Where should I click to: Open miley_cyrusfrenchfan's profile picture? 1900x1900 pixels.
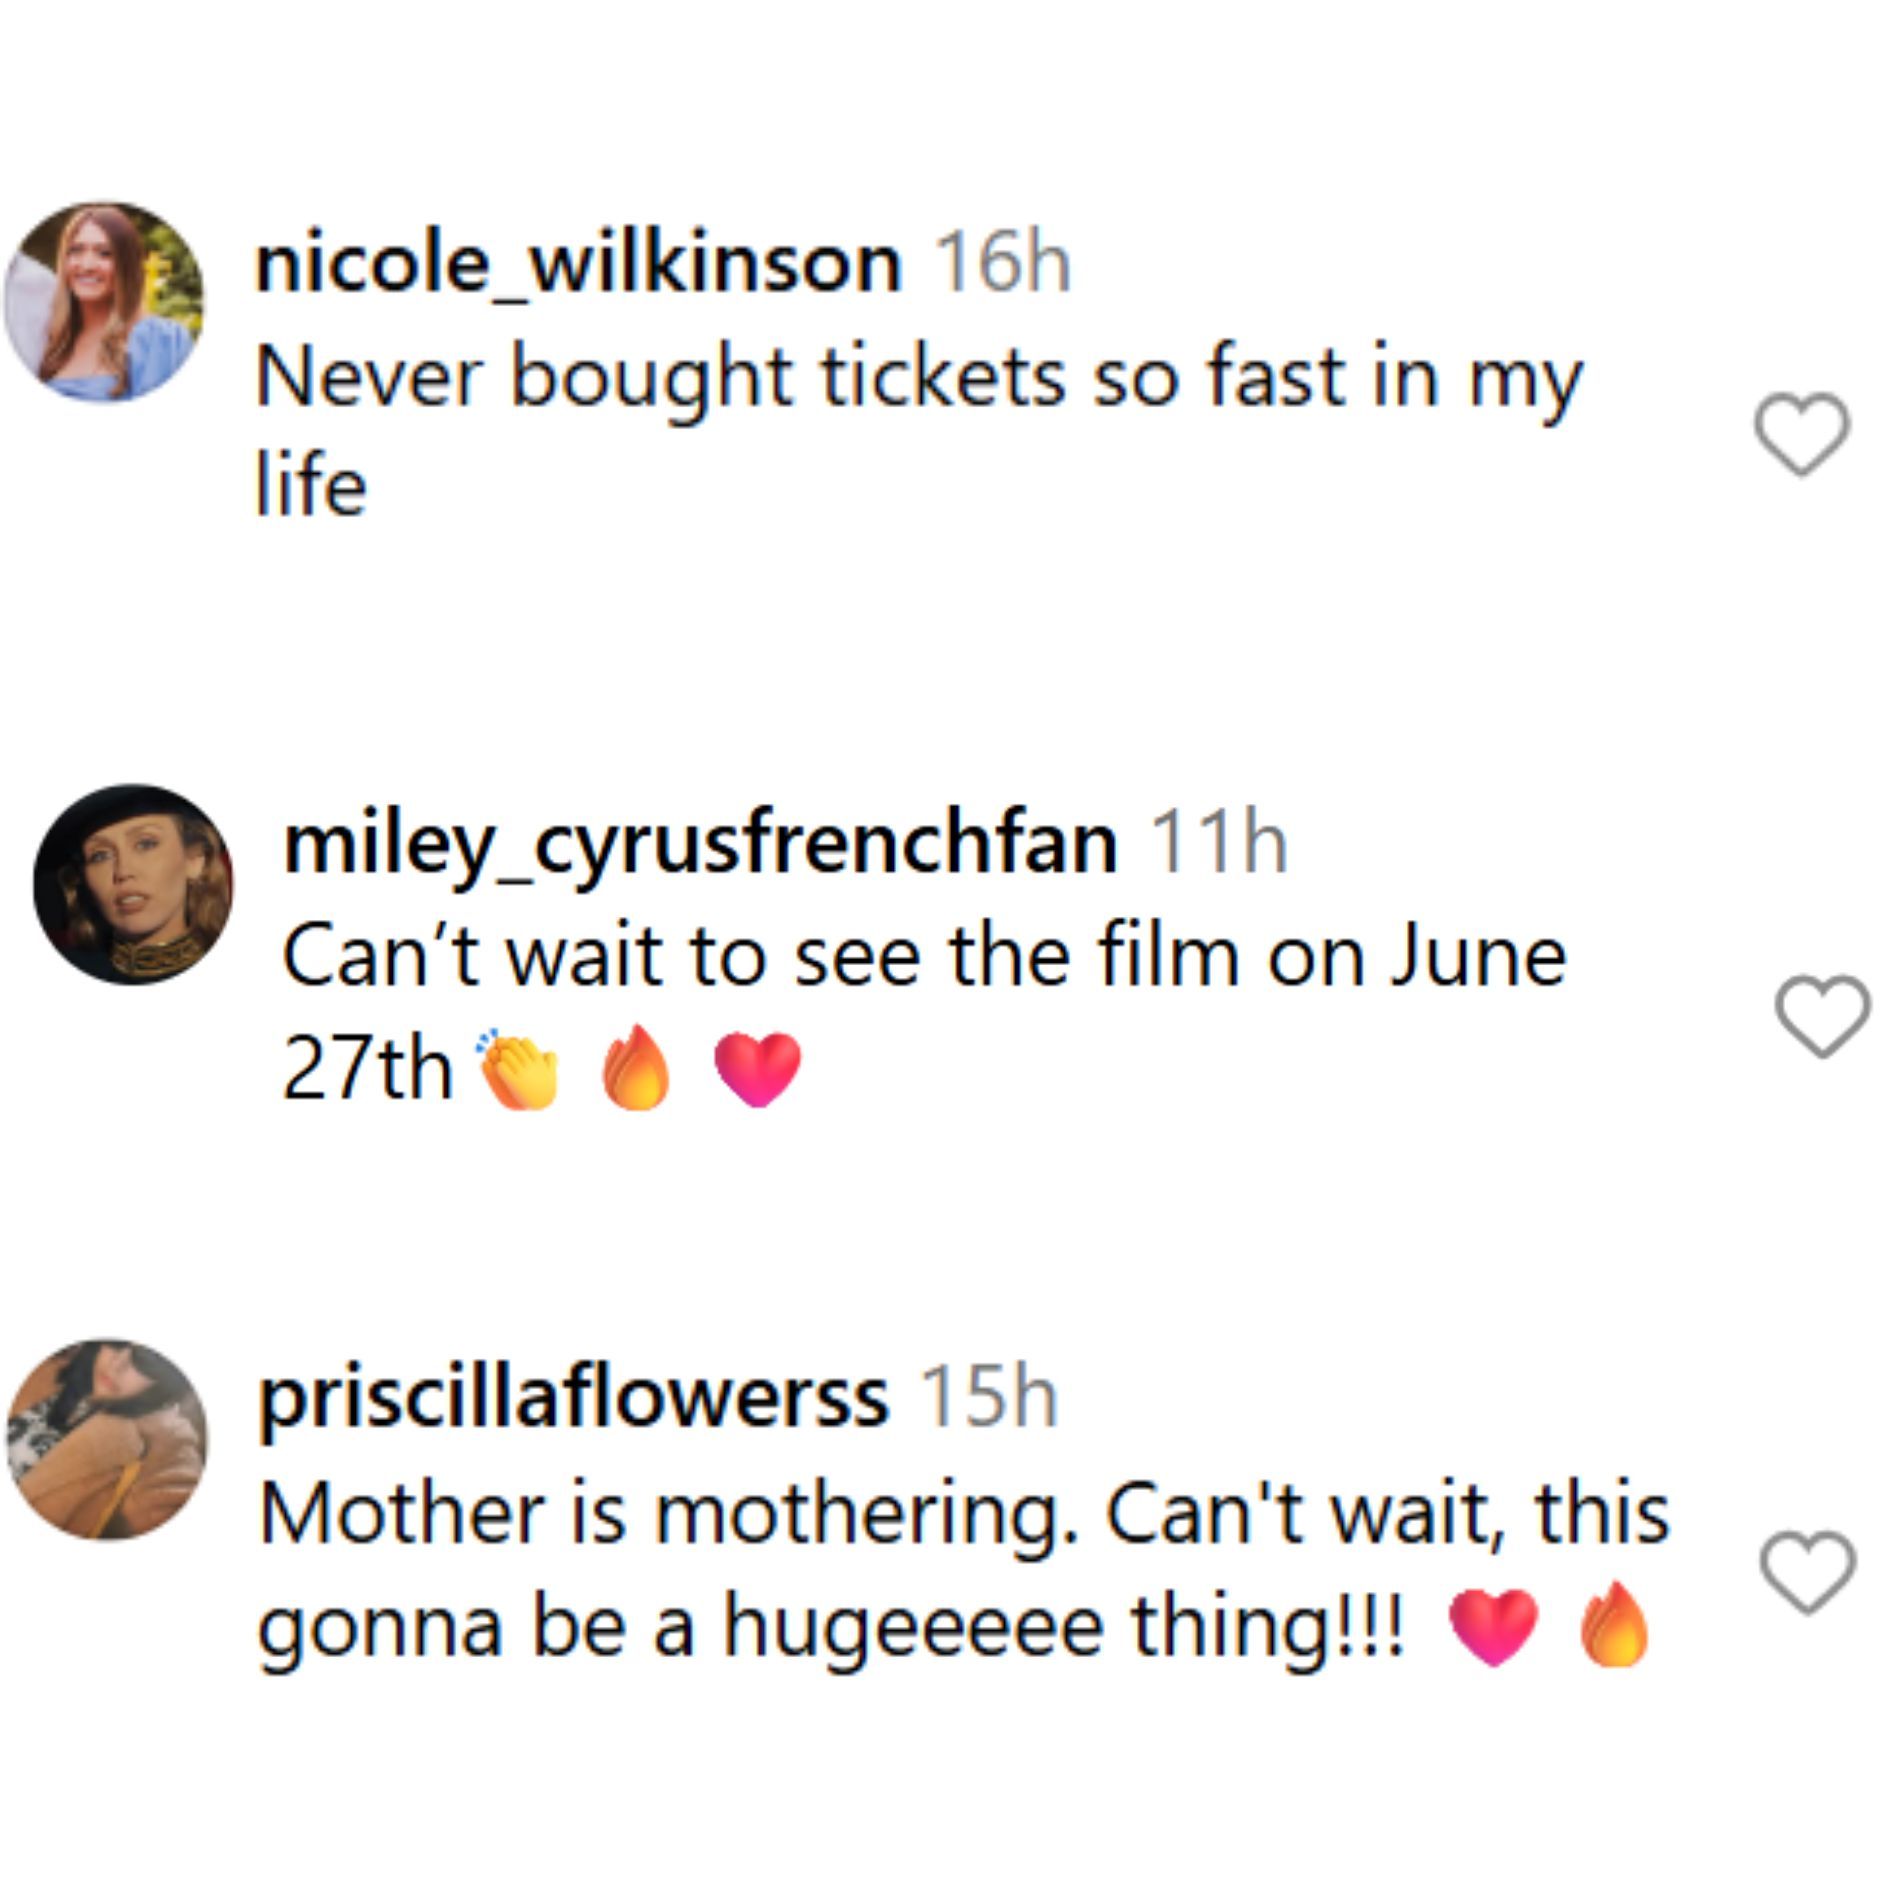point(133,884)
